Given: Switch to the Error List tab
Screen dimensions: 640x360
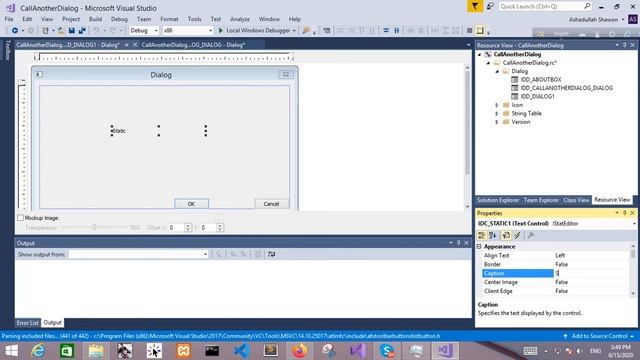Looking at the screenshot, I should coord(27,323).
